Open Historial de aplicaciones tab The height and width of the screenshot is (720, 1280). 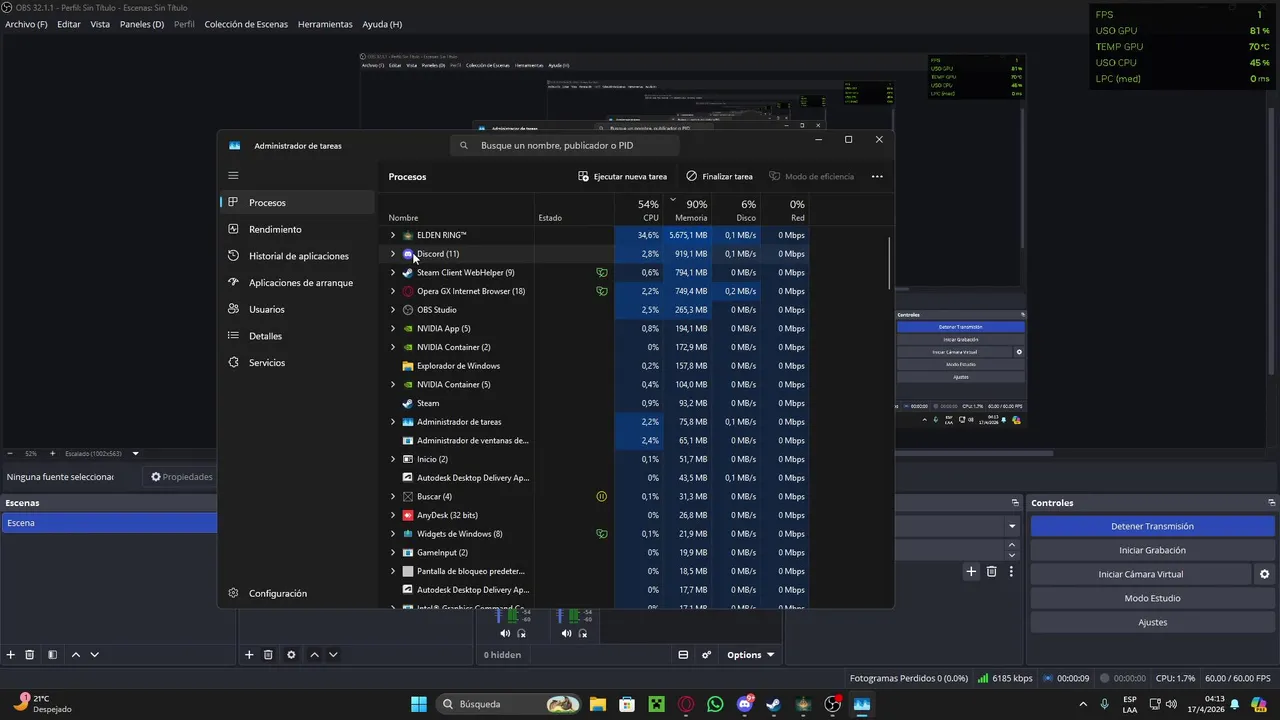click(x=296, y=256)
